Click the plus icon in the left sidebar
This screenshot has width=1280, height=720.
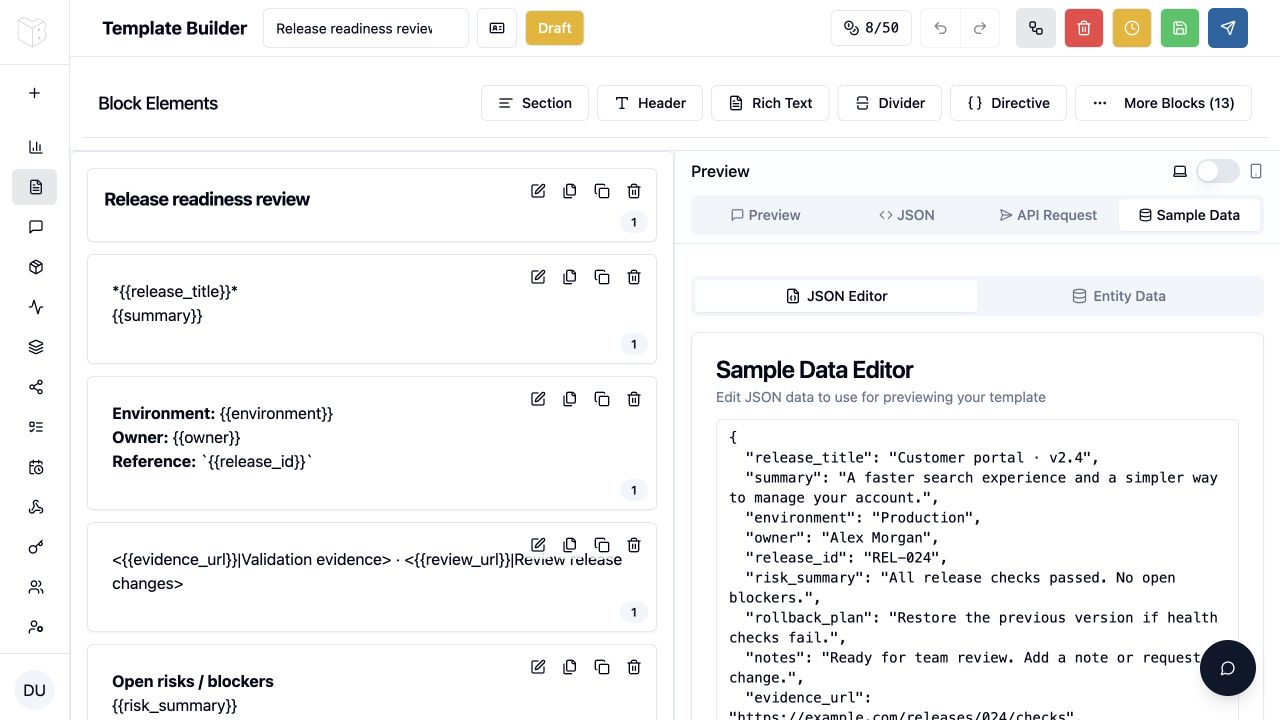[34, 93]
